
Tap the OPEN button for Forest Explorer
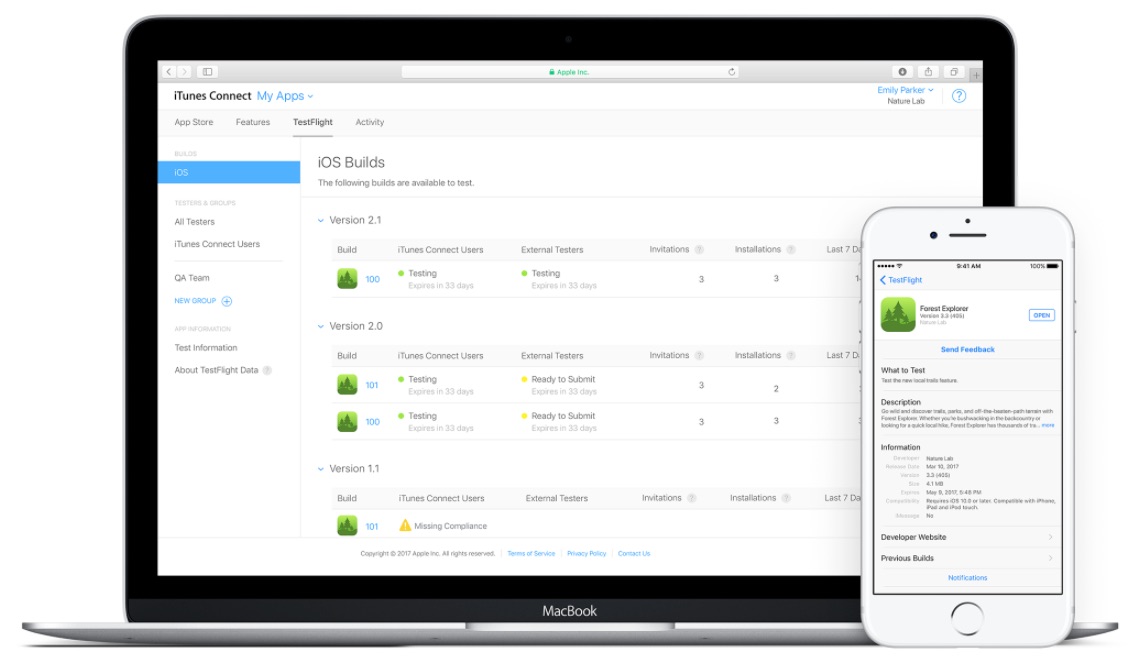(x=1041, y=315)
